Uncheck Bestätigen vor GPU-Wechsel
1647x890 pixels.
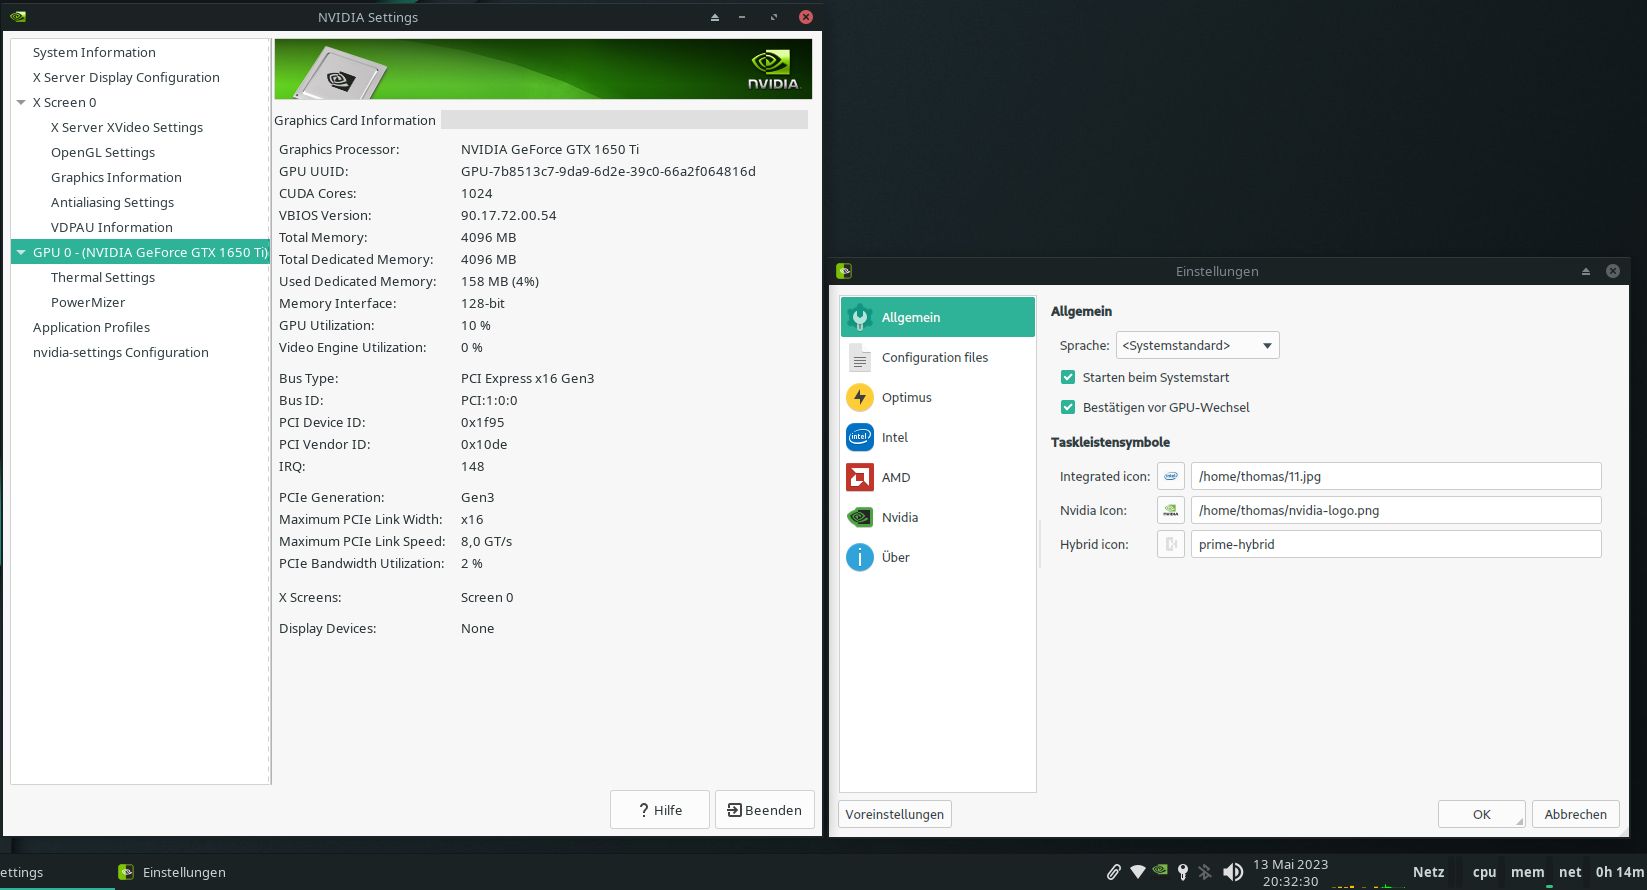(1068, 408)
